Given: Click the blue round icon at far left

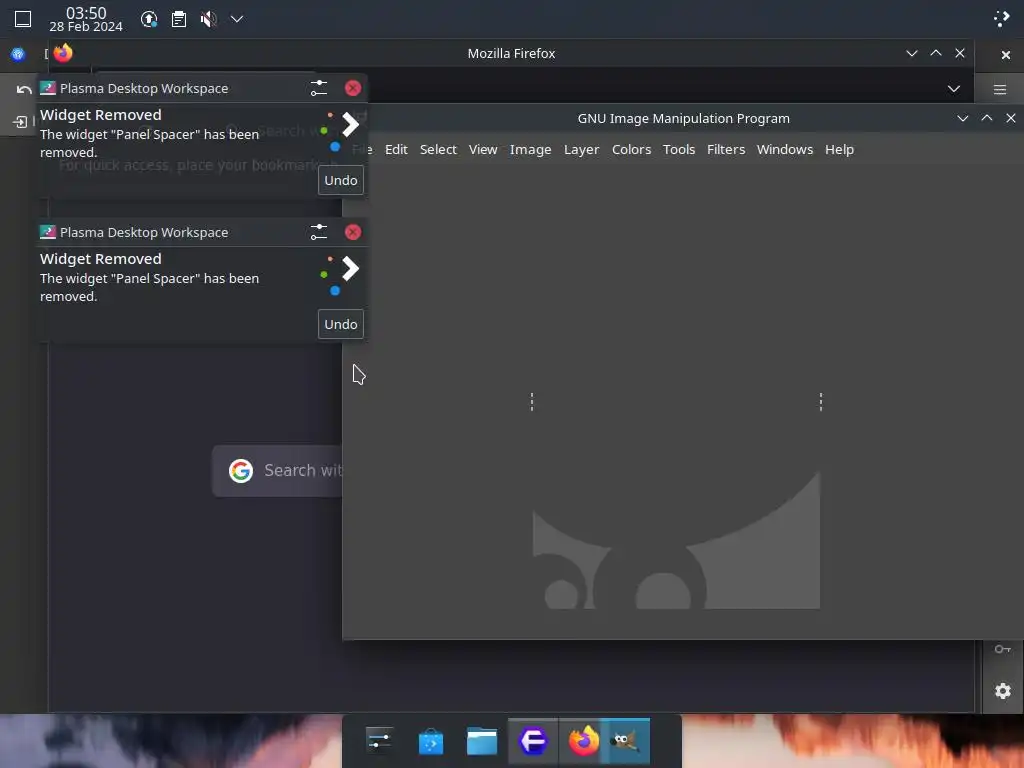Looking at the screenshot, I should point(18,54).
